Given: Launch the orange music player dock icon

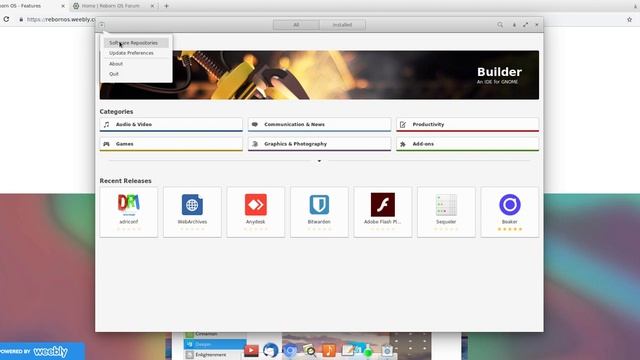Looking at the screenshot, I should pyautogui.click(x=329, y=351).
